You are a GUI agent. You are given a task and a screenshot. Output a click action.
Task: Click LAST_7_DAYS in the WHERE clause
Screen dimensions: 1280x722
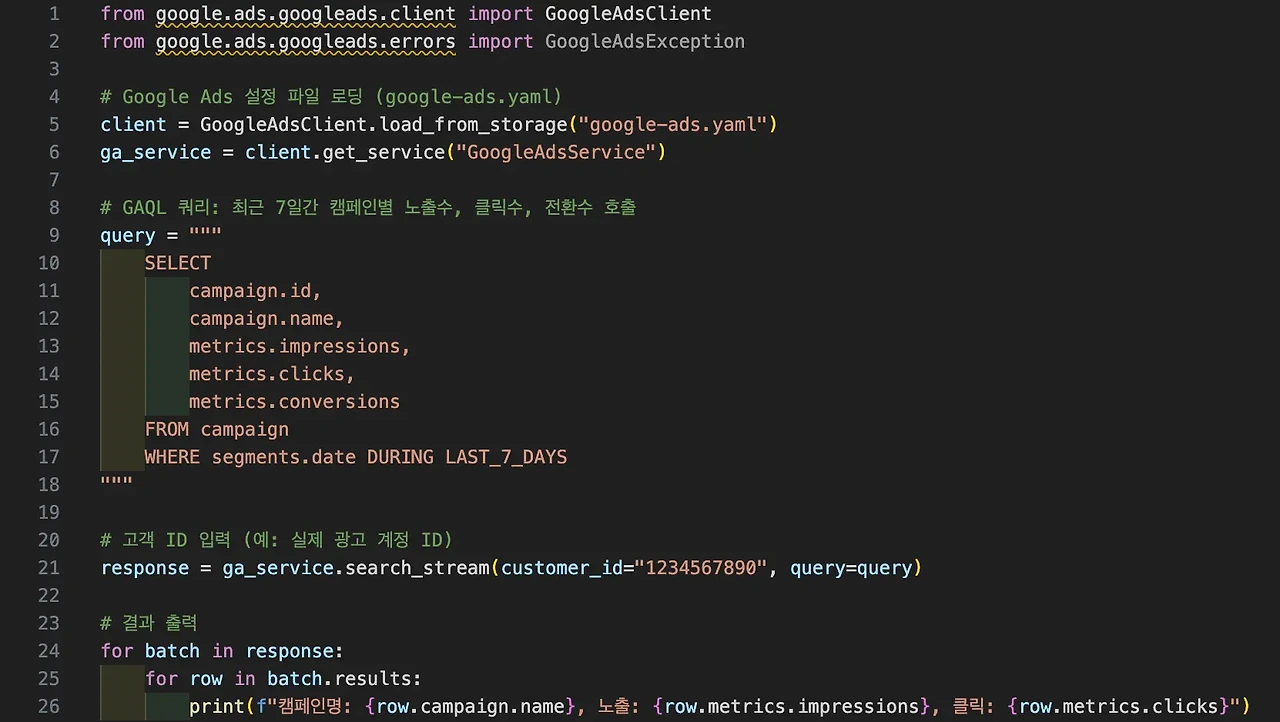506,457
